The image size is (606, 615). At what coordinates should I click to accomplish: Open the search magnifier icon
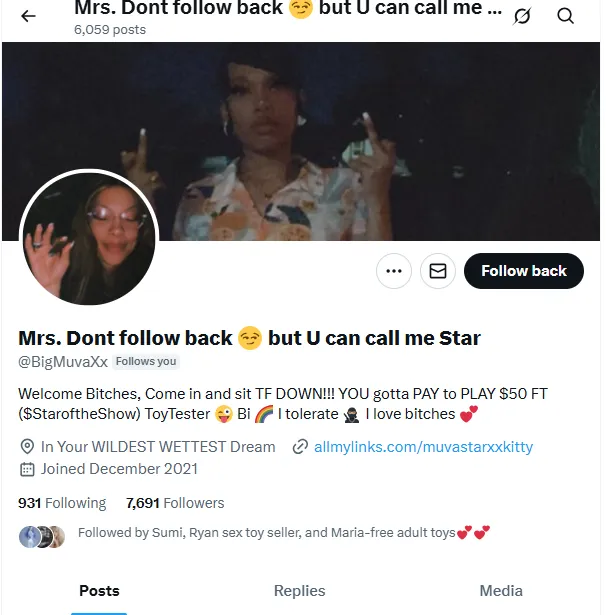click(565, 16)
